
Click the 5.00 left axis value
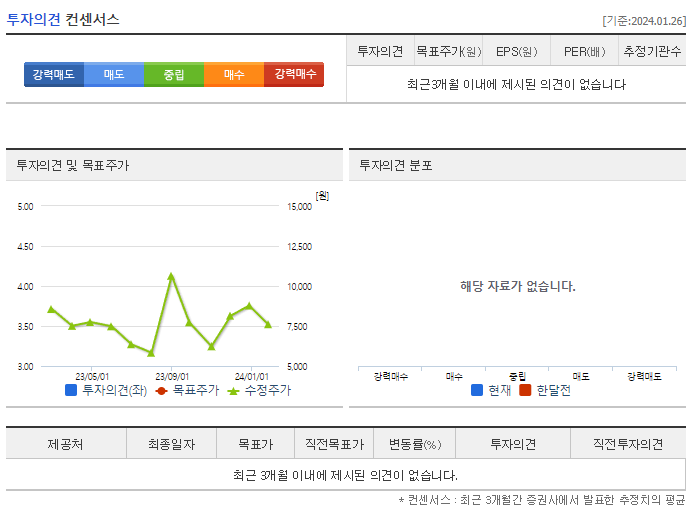coord(25,207)
